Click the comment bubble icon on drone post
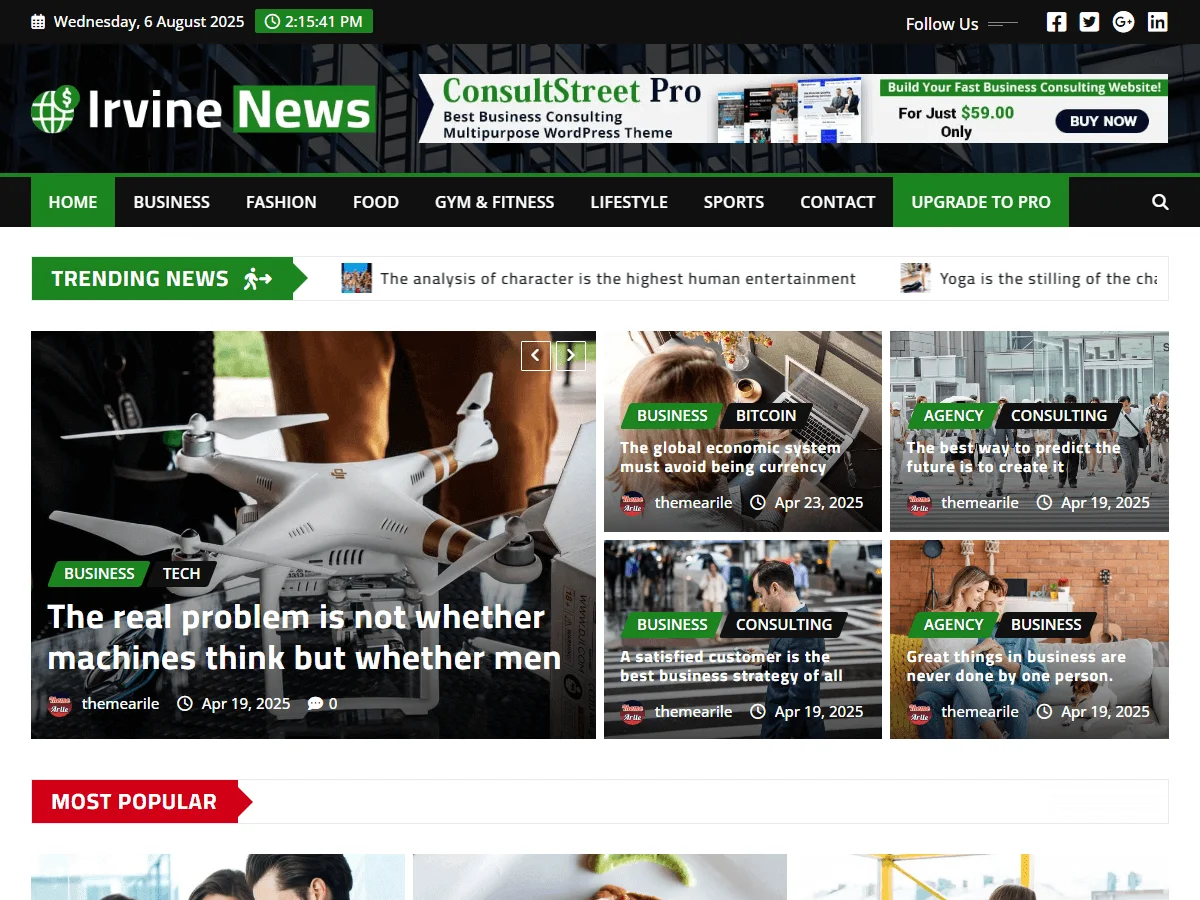Image resolution: width=1200 pixels, height=900 pixels. [x=315, y=704]
